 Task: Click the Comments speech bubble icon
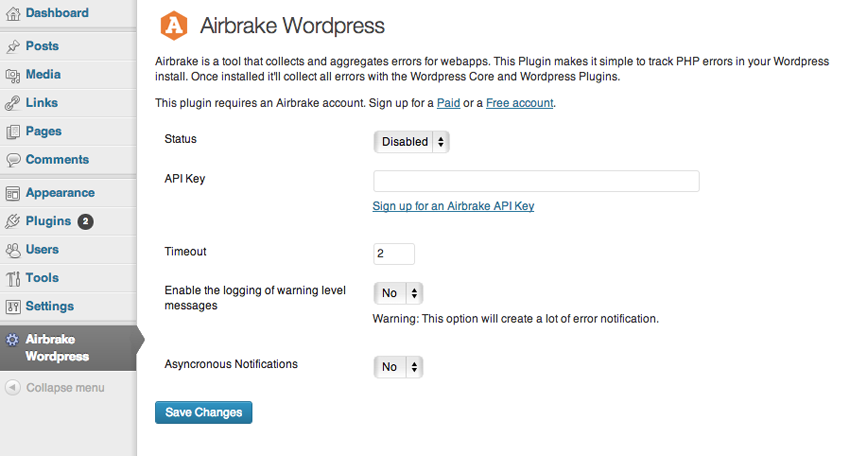click(13, 160)
